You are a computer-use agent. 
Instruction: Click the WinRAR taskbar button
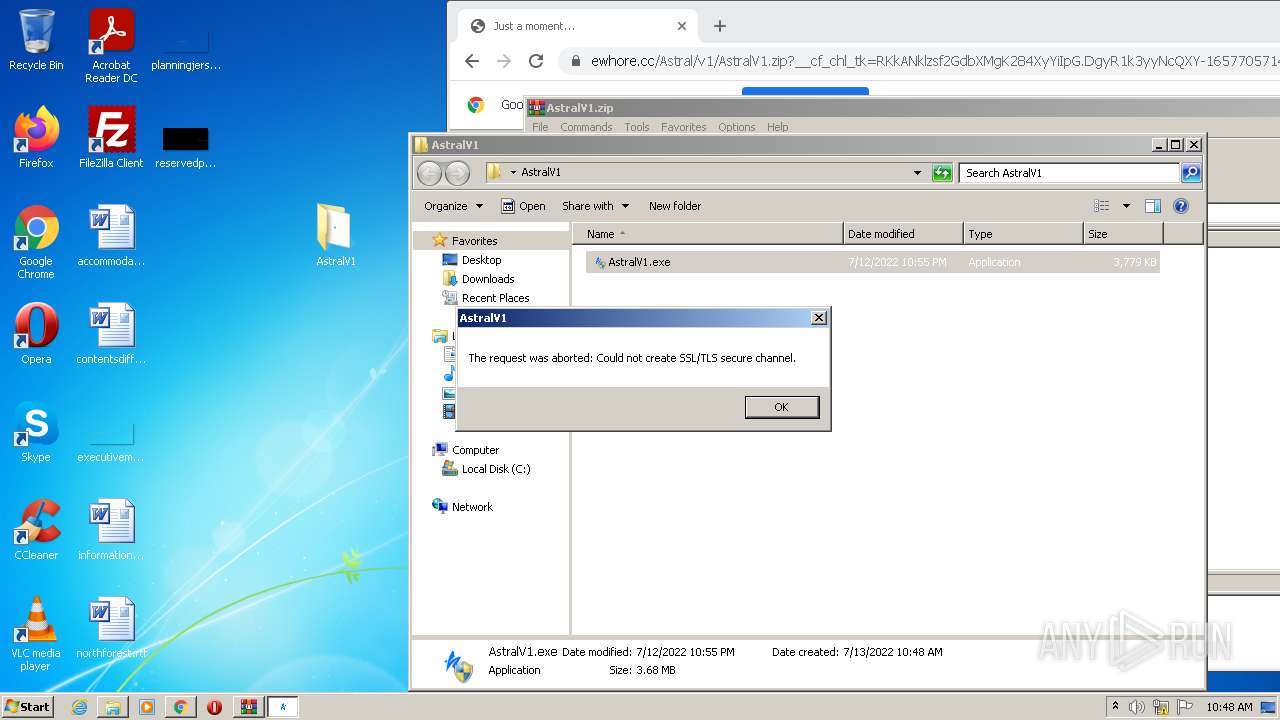click(x=248, y=707)
